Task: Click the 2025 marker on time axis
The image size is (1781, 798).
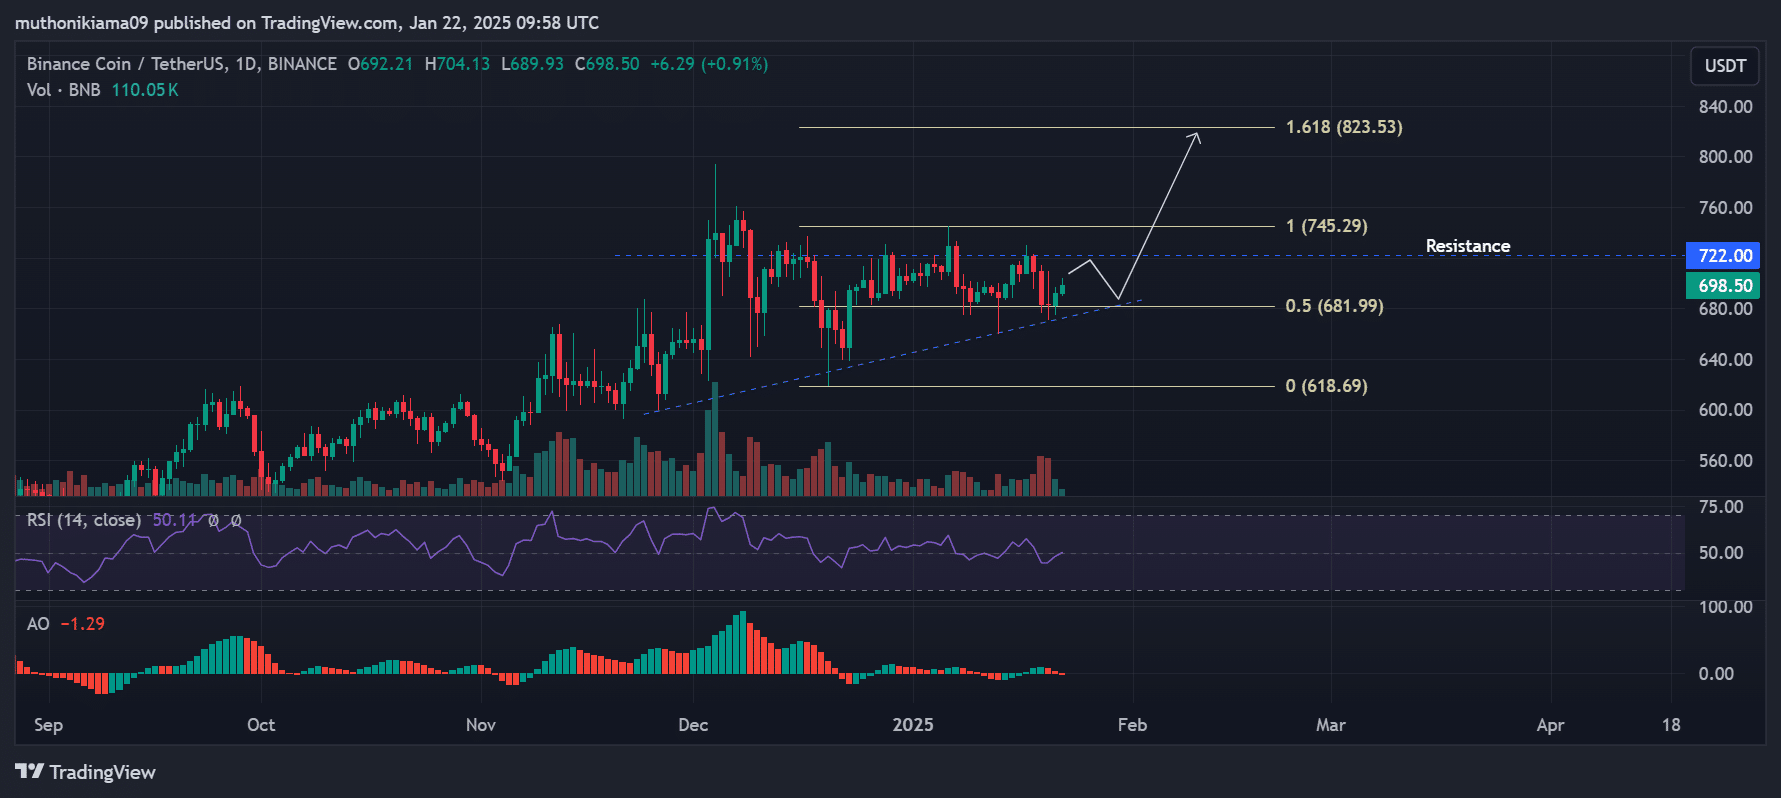Action: [912, 725]
